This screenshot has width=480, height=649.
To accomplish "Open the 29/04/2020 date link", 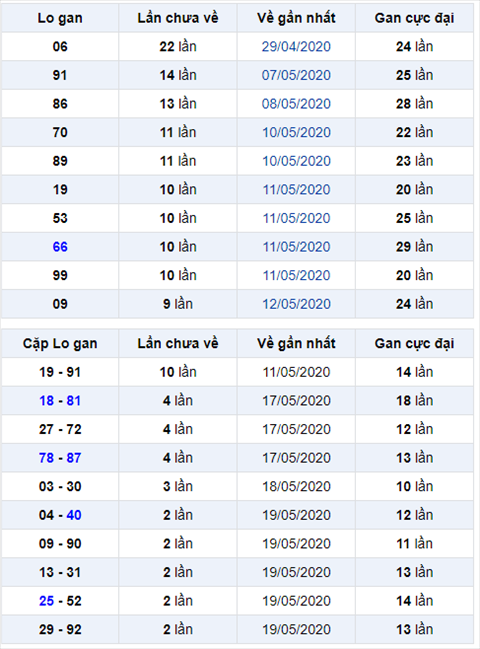I will click(x=296, y=46).
